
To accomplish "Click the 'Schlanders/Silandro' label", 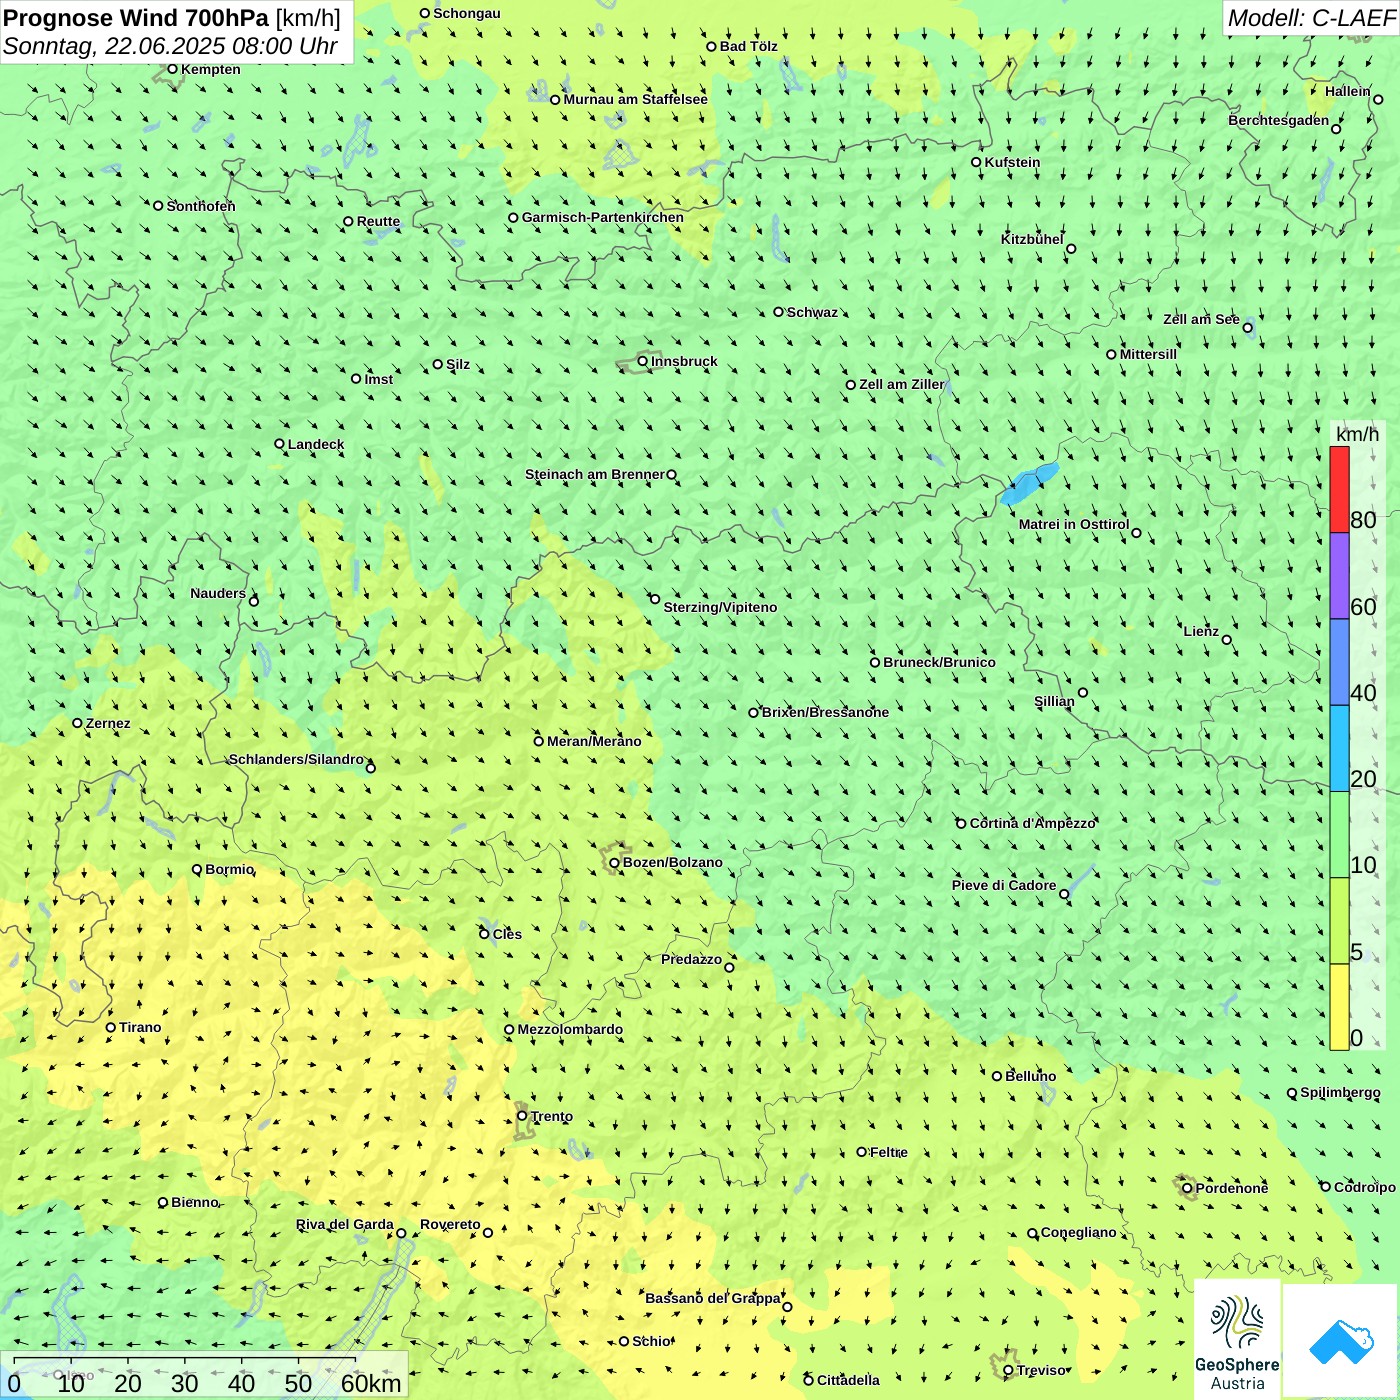I will (296, 759).
